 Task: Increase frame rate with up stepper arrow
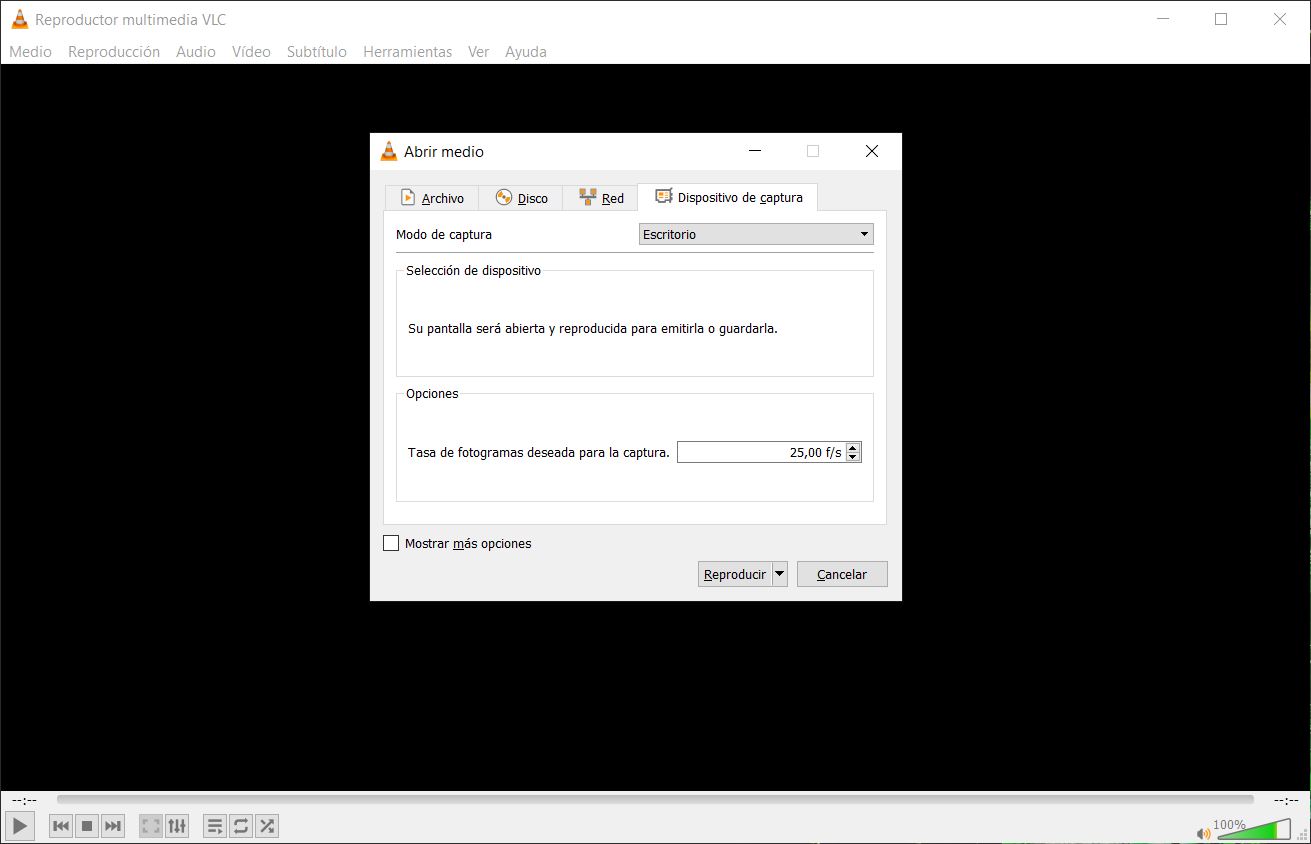click(852, 448)
